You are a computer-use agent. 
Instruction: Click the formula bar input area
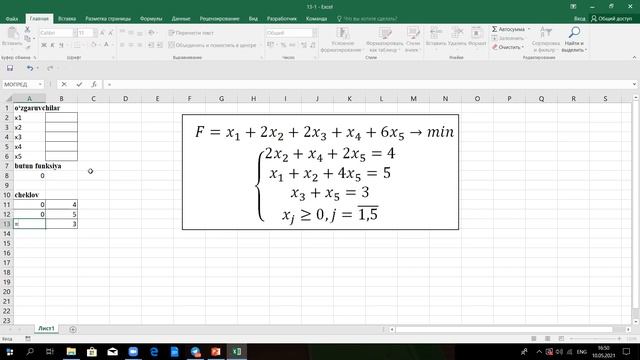tap(367, 84)
